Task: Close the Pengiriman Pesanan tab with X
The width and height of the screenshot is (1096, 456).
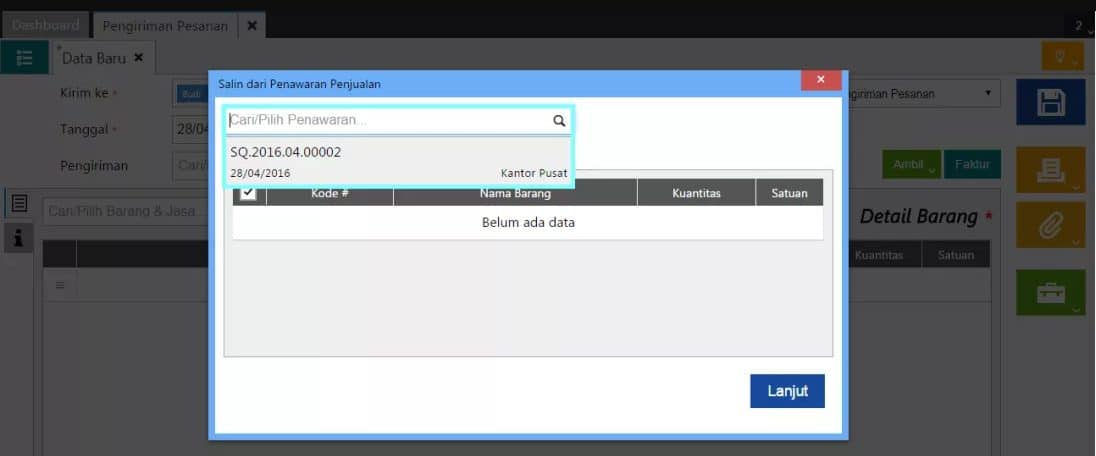Action: (252, 26)
